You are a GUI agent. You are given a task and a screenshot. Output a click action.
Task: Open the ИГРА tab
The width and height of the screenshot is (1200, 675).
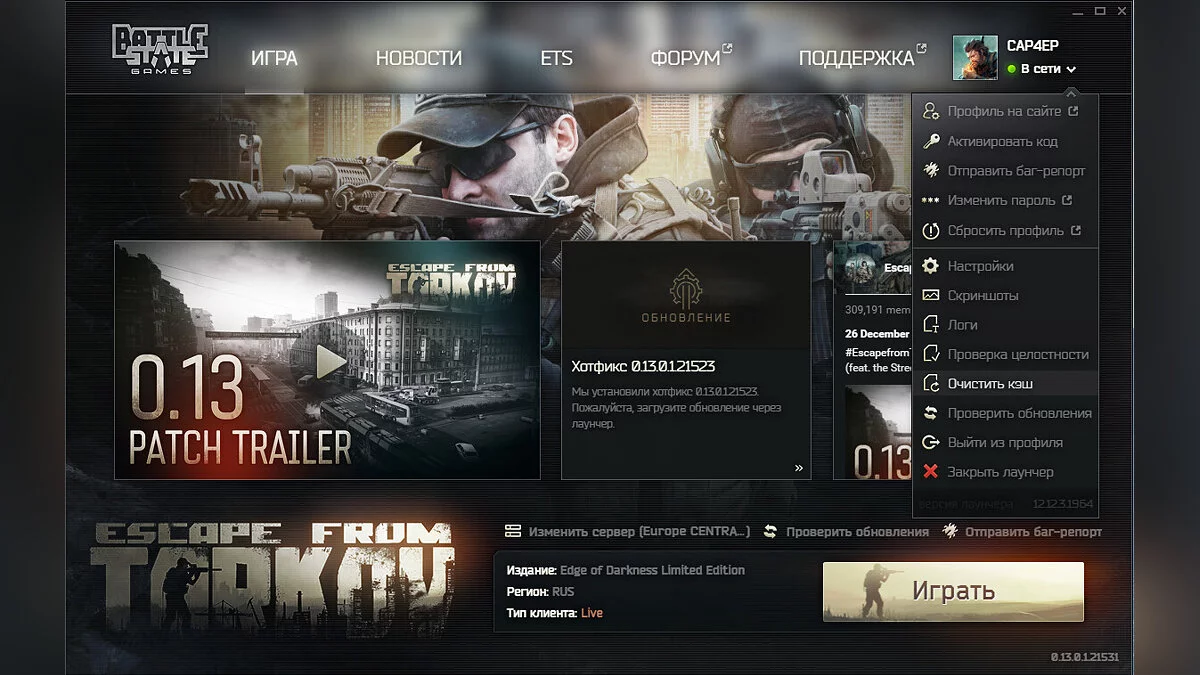(274, 58)
